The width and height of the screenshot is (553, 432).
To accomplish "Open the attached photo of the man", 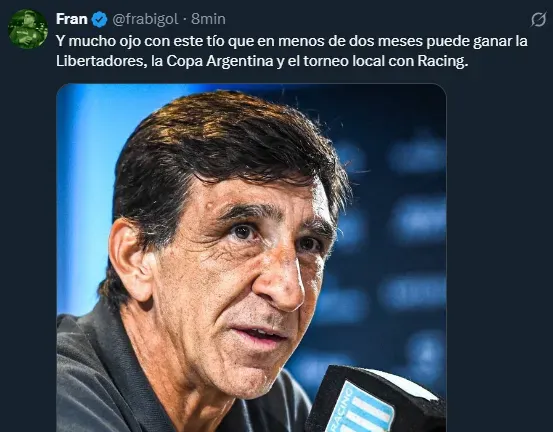I will [251, 258].
